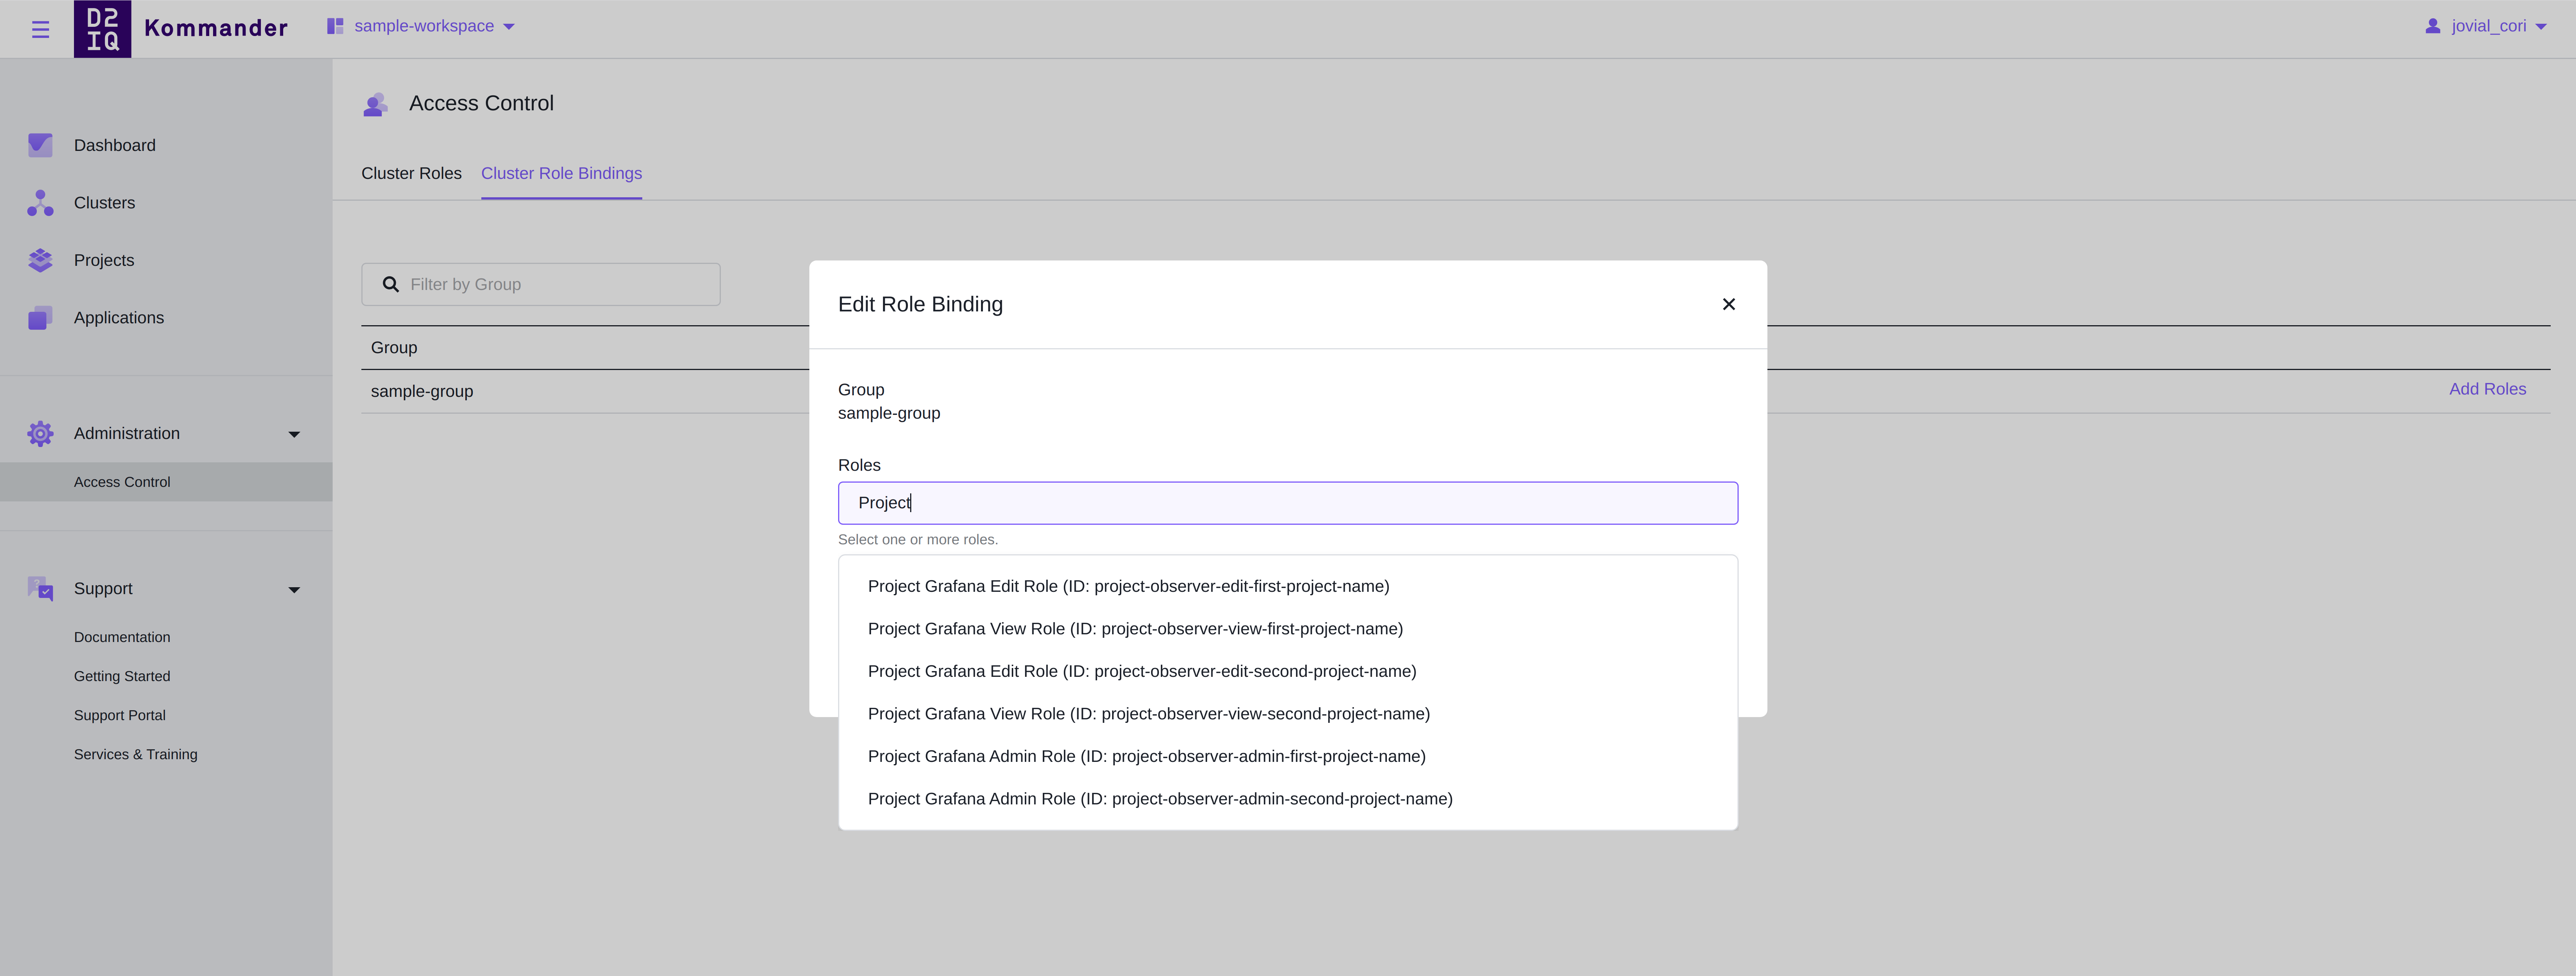Click the workspace icon beside sample-workspace
This screenshot has width=2576, height=976.
point(335,26)
